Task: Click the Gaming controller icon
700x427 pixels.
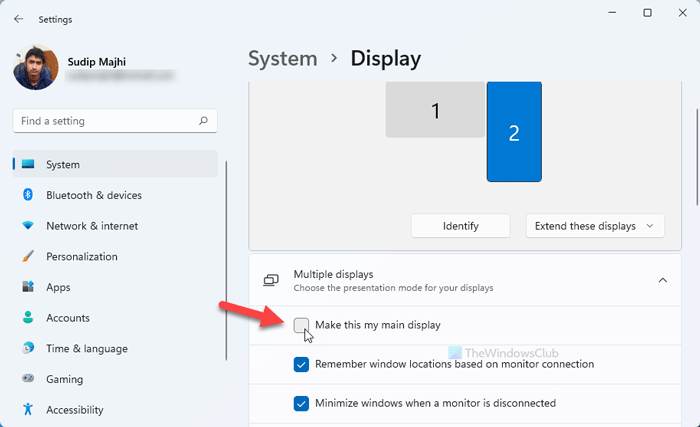Action: click(28, 380)
